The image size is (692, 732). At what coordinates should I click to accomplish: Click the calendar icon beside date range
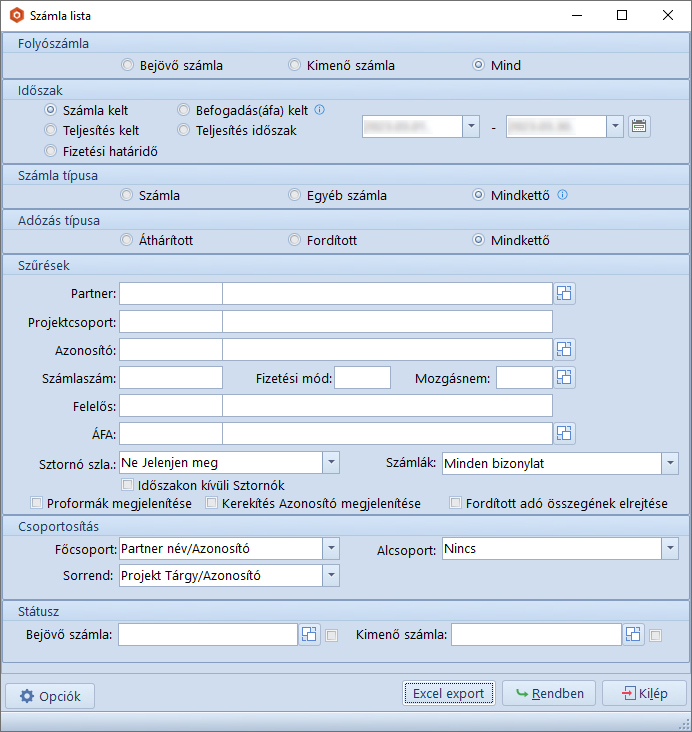click(639, 126)
